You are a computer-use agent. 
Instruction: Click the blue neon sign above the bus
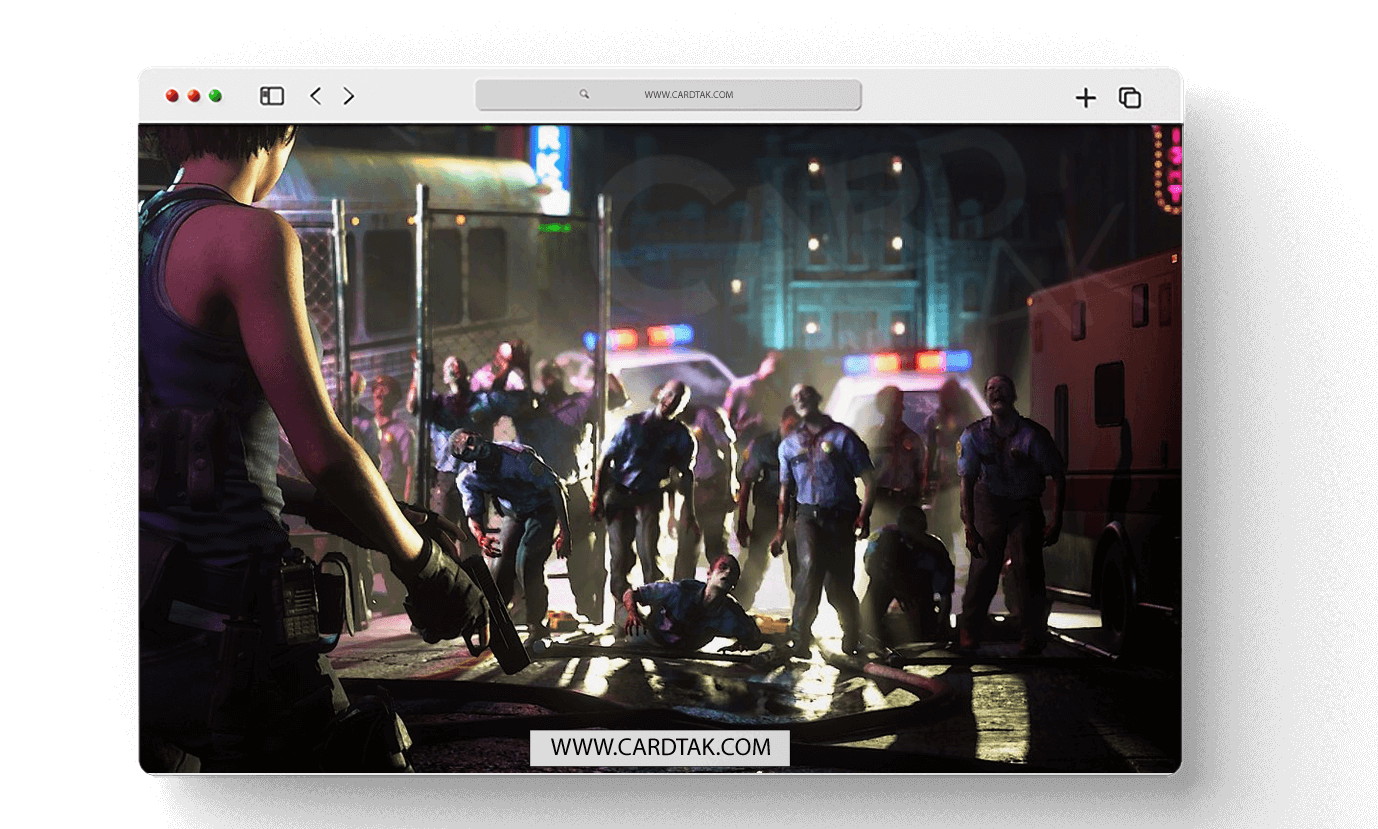coord(551,165)
